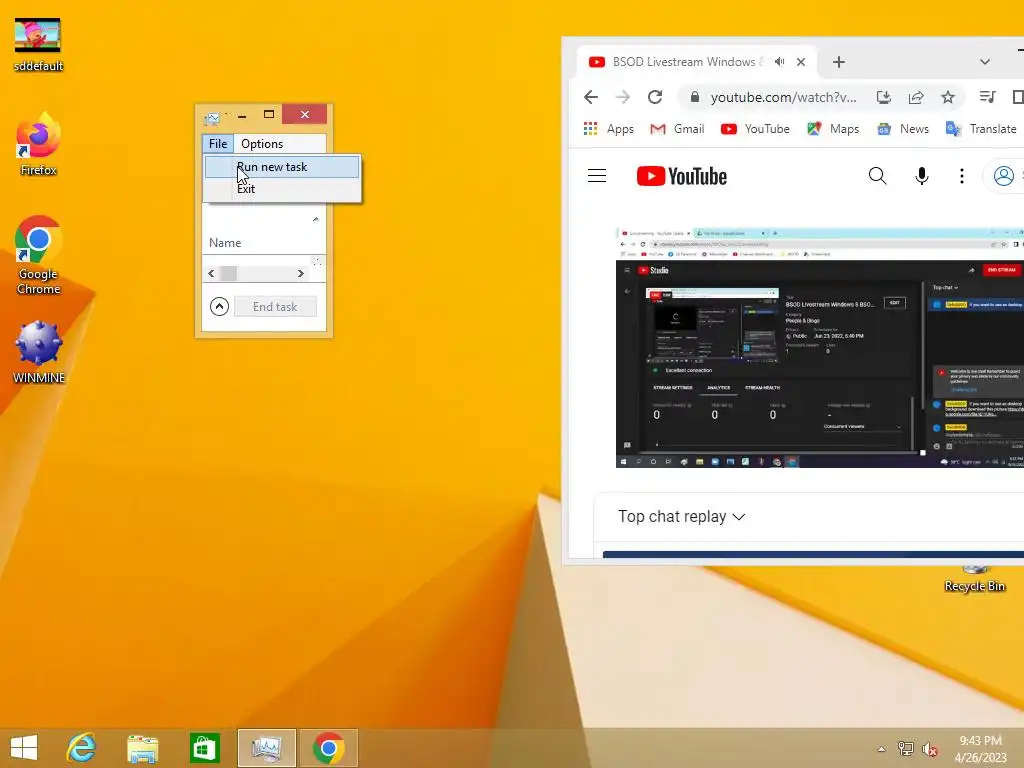
Task: Open File Explorer from taskbar
Action: [142, 748]
